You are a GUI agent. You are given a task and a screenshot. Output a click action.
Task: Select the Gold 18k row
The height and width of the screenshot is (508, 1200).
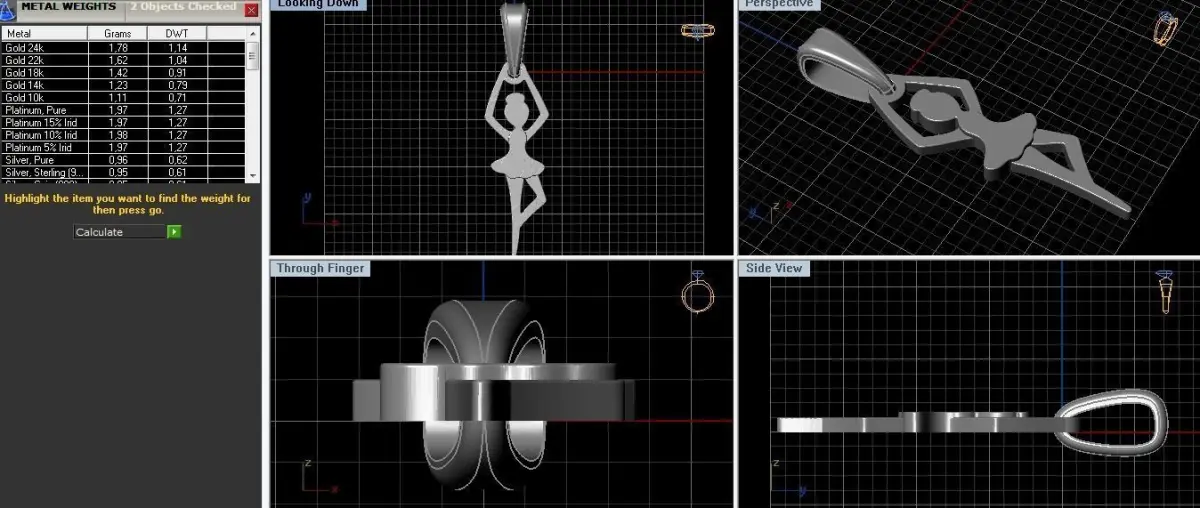123,72
